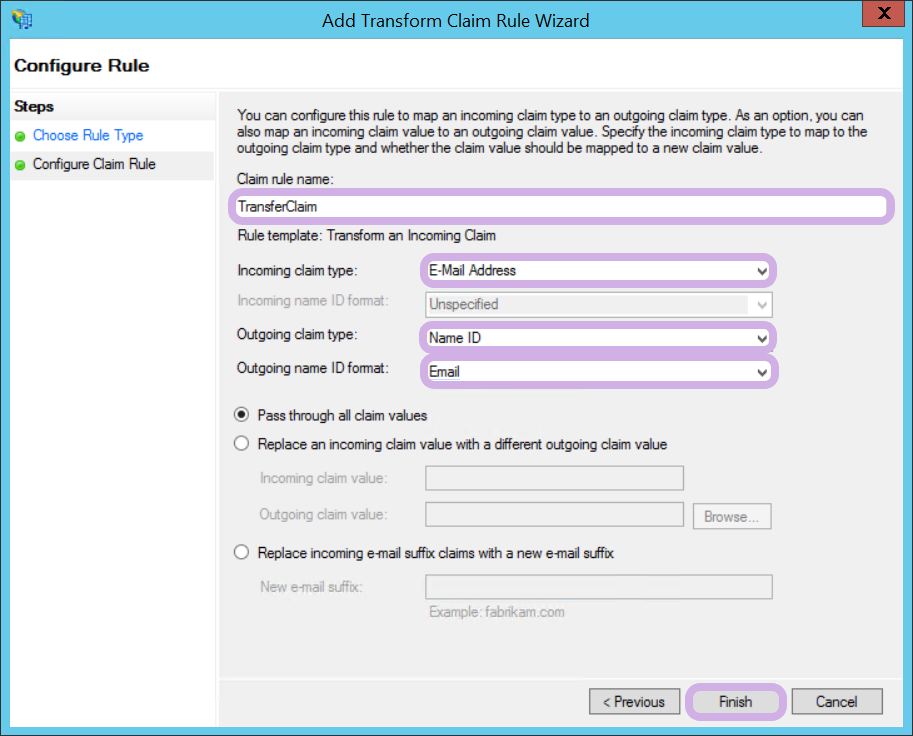Close the Add Transform Claim Rule Wizard
The height and width of the screenshot is (736, 913).
[x=882, y=15]
